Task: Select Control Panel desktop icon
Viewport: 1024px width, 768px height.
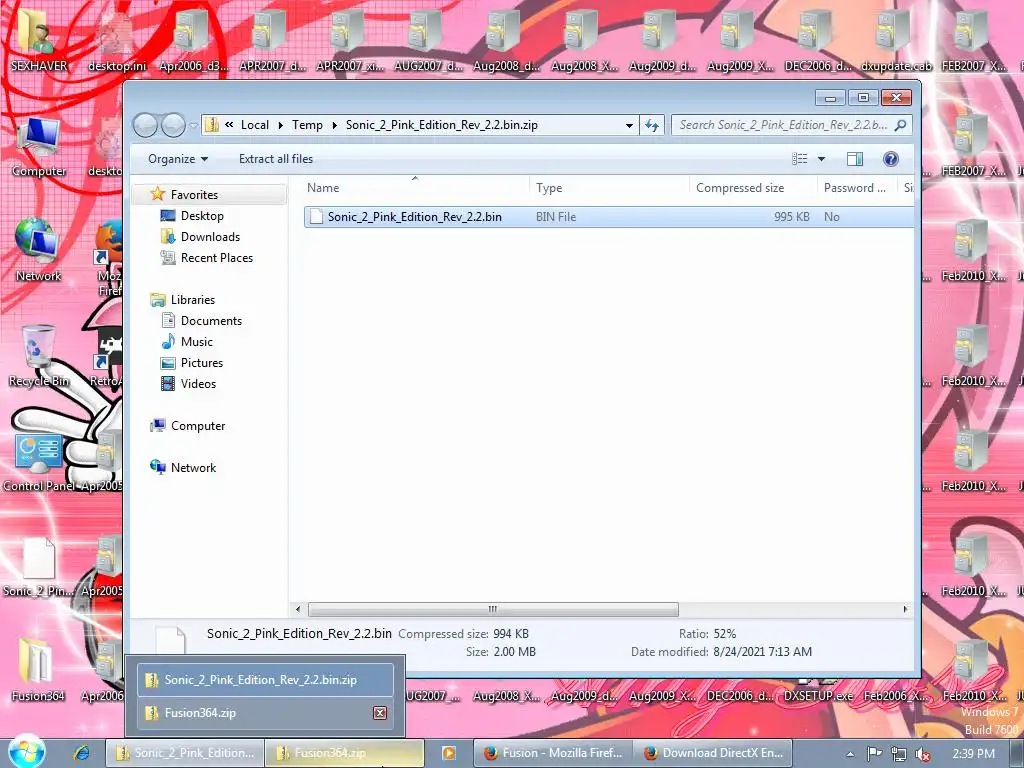Action: (x=39, y=462)
